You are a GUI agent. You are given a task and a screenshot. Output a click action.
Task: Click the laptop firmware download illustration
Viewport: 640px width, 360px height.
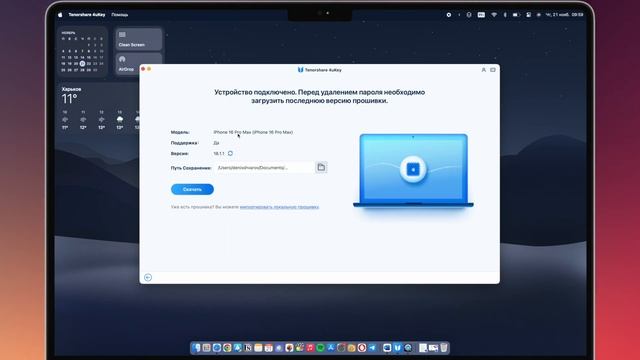coord(413,171)
